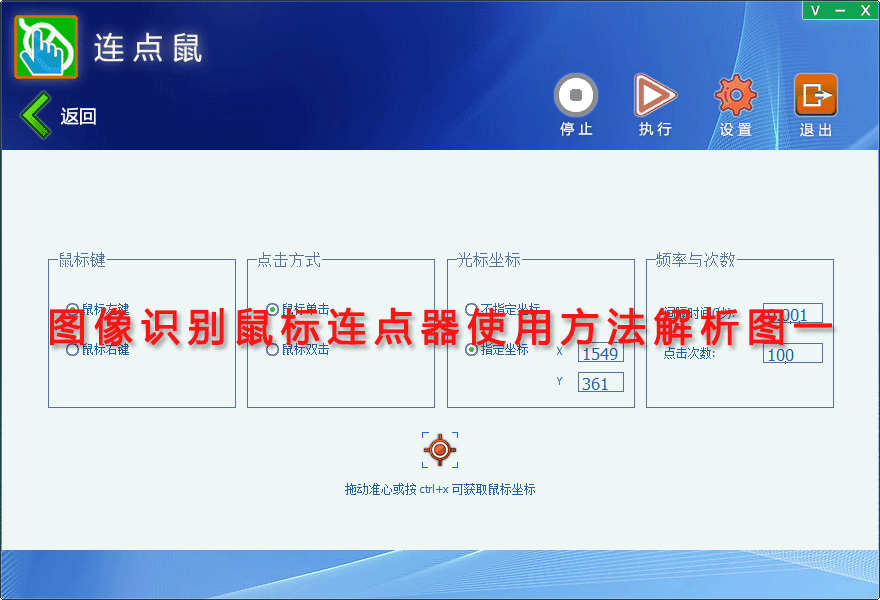Select left mouse button (鼠标左键) radio
The image size is (880, 600).
click(x=72, y=309)
